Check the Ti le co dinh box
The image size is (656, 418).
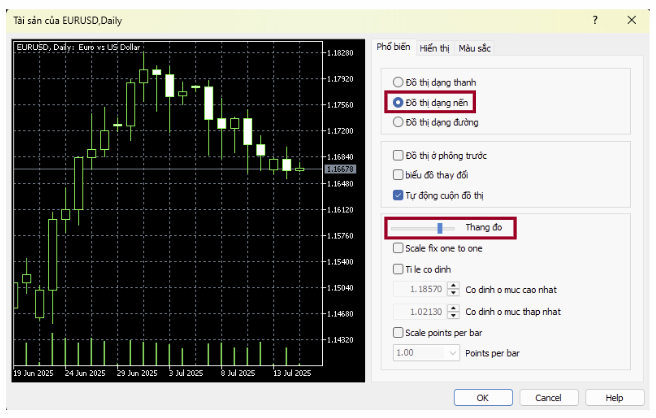tap(398, 268)
